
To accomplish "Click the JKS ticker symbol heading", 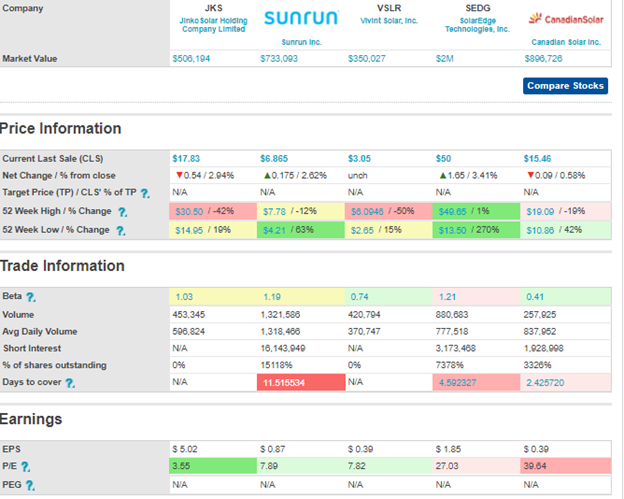I will click(x=212, y=8).
